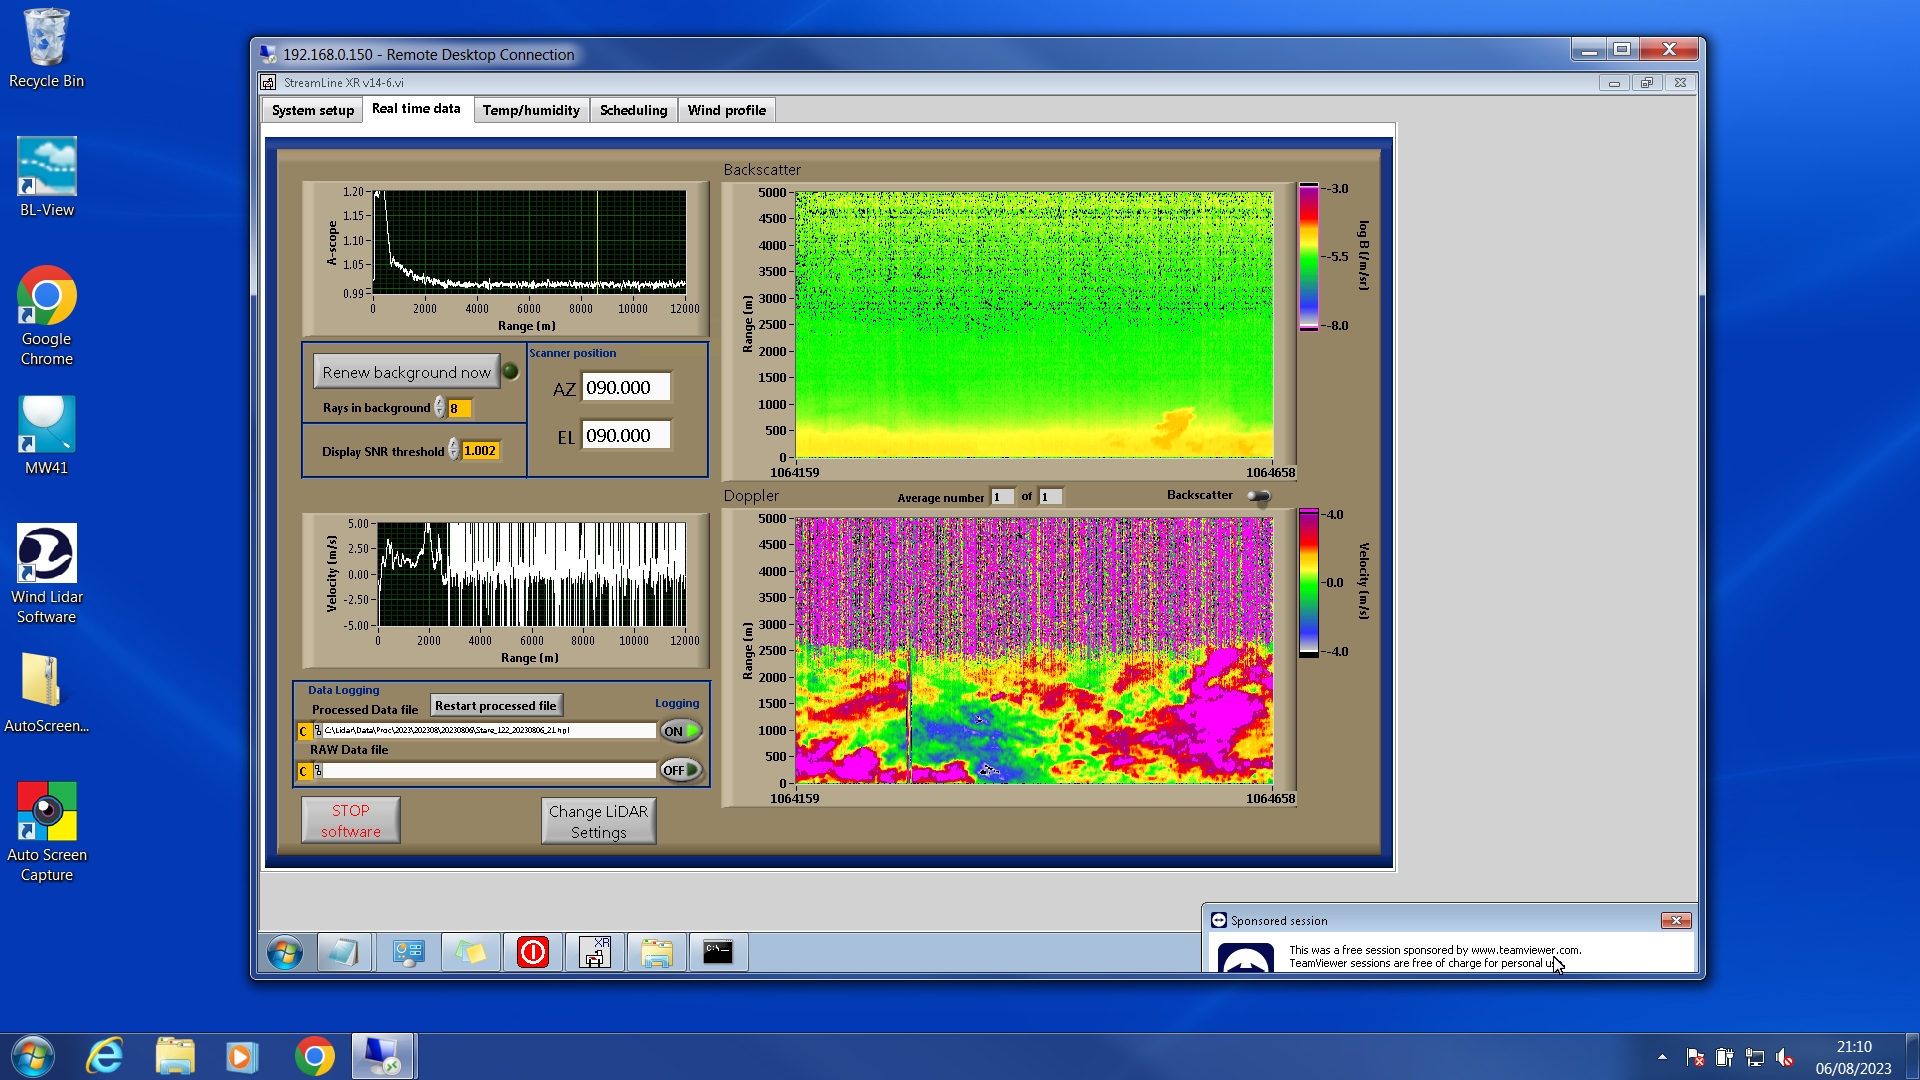
Task: Open Command Prompt in remote taskbar
Action: tap(718, 952)
